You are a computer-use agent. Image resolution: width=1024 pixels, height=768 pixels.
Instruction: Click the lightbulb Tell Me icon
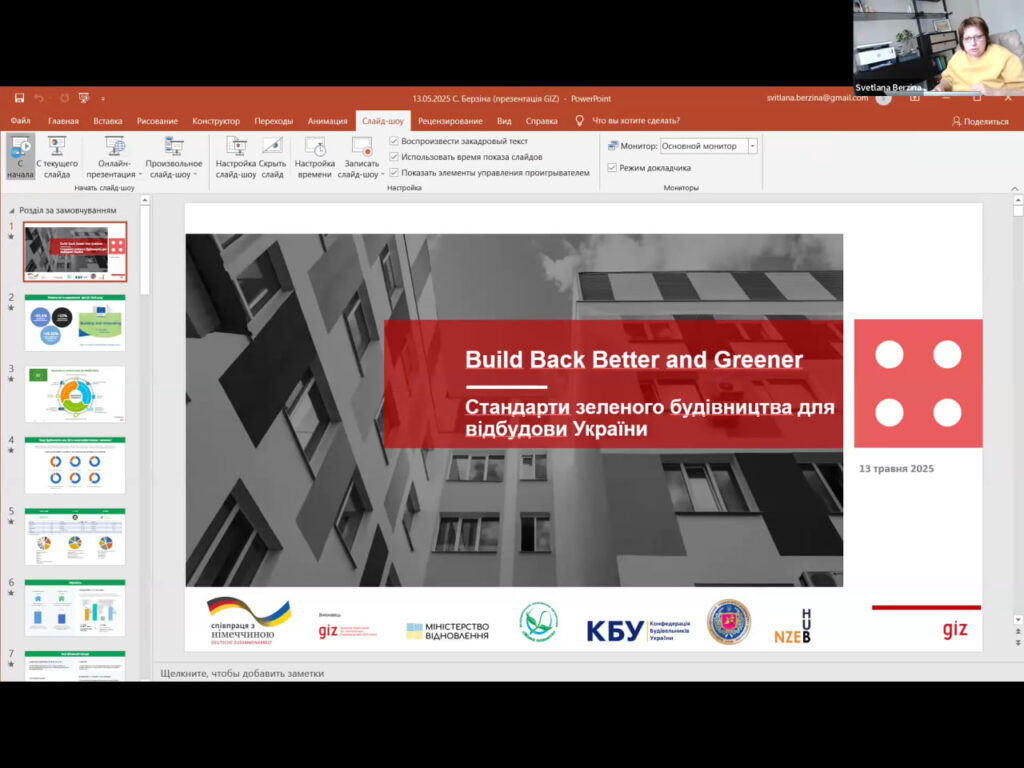pyautogui.click(x=579, y=121)
